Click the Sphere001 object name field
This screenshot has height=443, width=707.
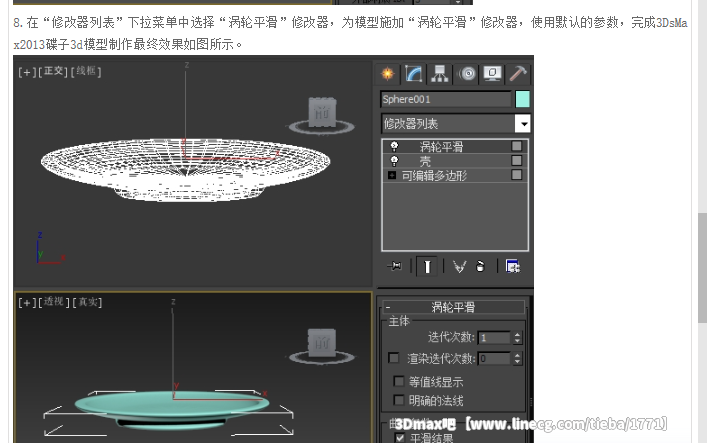445,99
